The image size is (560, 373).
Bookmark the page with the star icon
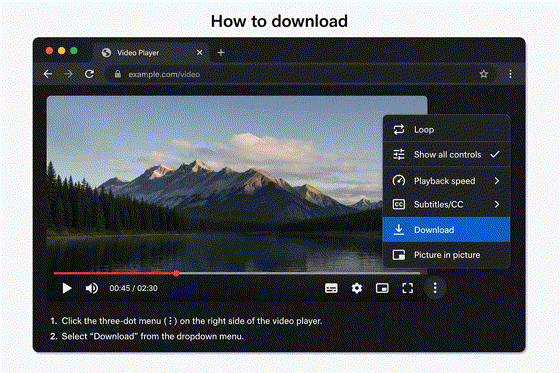tap(484, 74)
